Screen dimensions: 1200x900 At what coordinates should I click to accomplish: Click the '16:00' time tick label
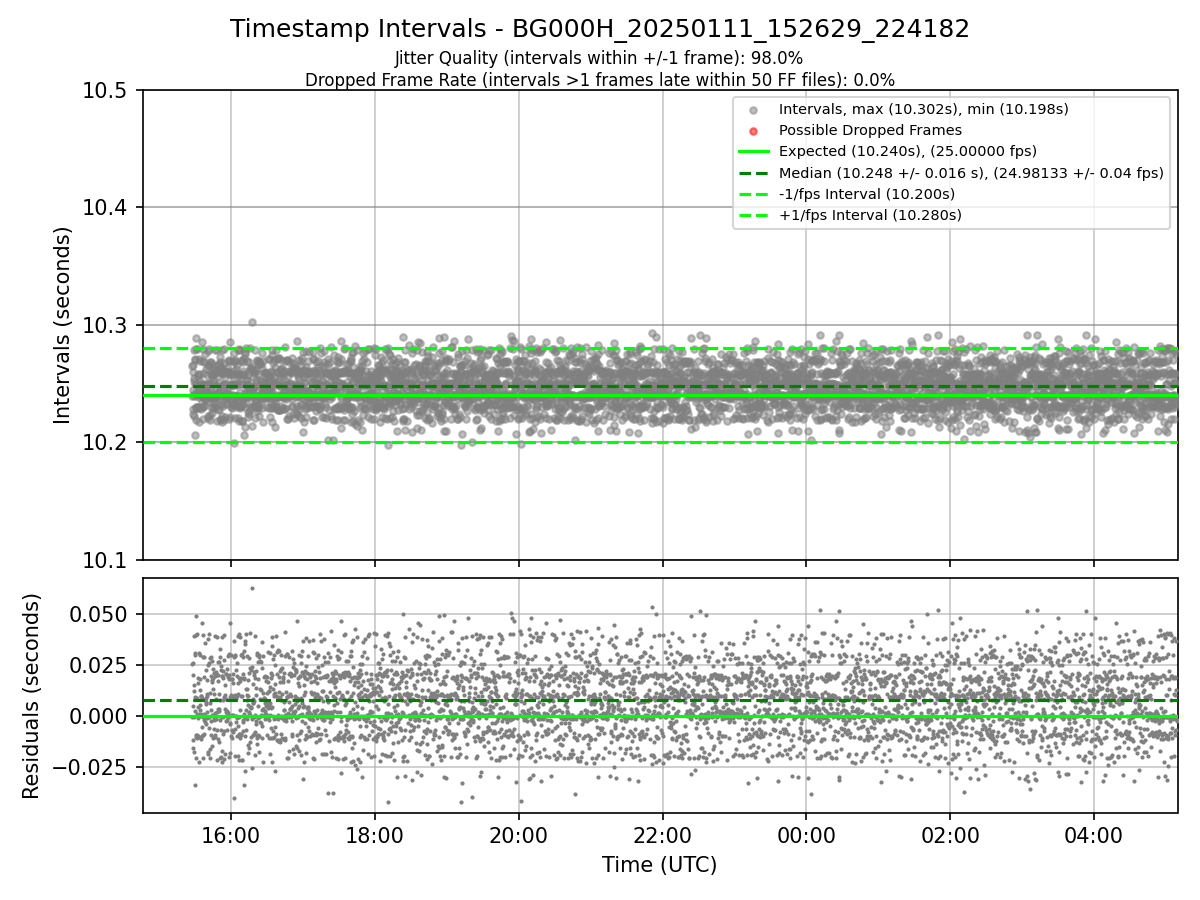click(x=231, y=834)
